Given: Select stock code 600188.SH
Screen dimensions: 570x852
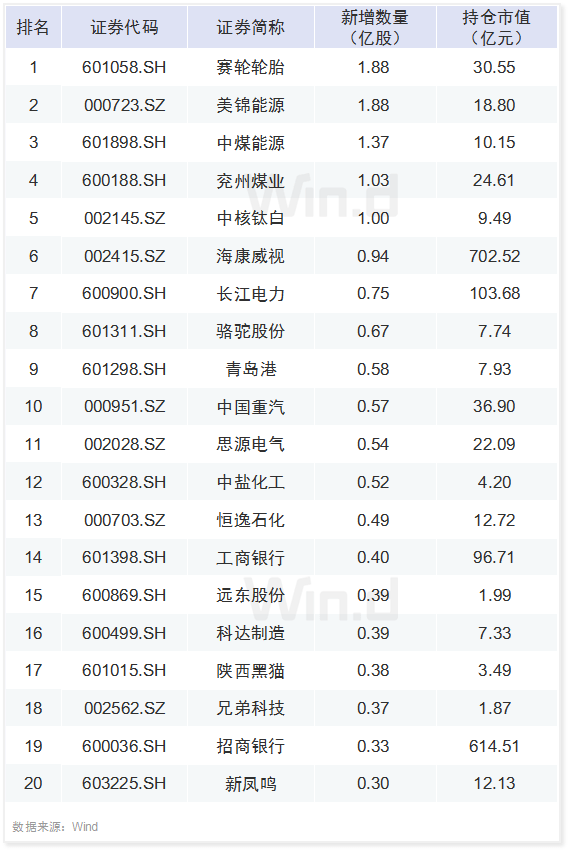Looking at the screenshot, I should pyautogui.click(x=124, y=180).
